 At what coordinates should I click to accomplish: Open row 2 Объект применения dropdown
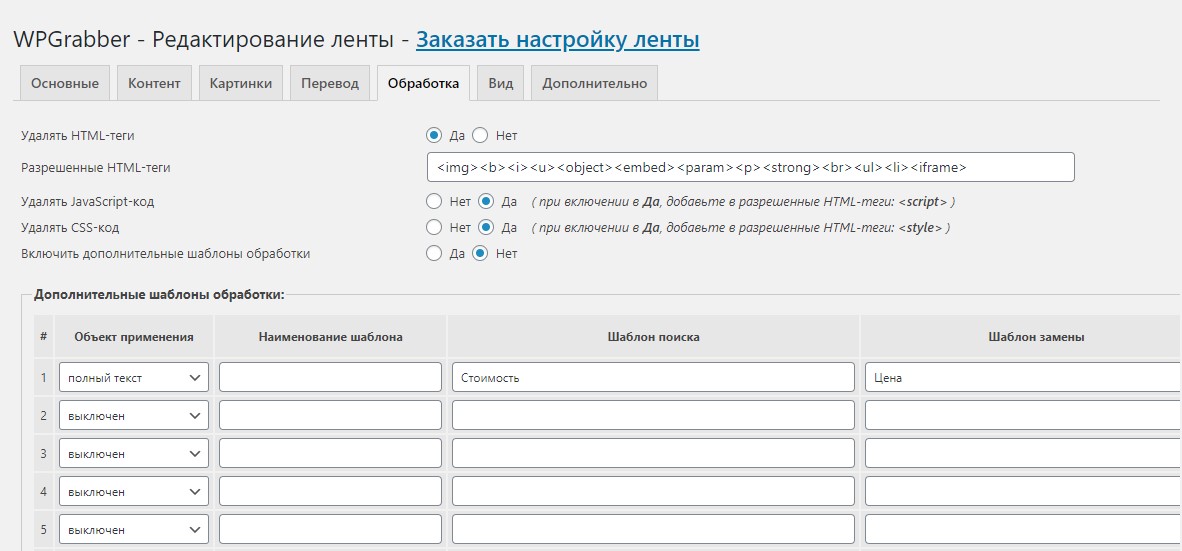tap(134, 415)
